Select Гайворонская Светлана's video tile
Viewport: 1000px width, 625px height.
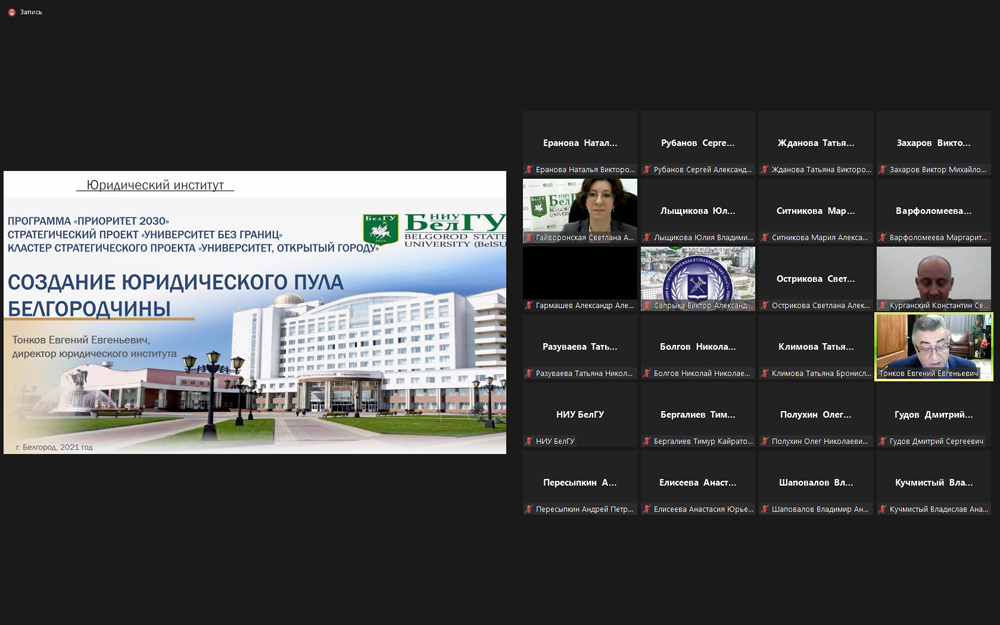[x=580, y=206]
